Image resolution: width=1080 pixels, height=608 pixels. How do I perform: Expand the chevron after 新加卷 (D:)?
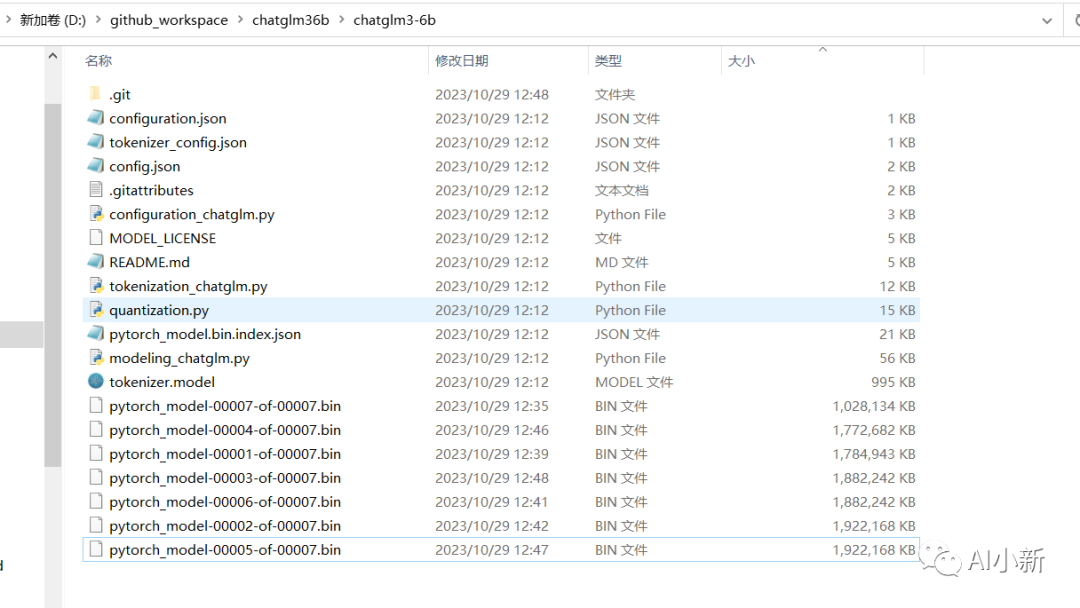pyautogui.click(x=98, y=20)
